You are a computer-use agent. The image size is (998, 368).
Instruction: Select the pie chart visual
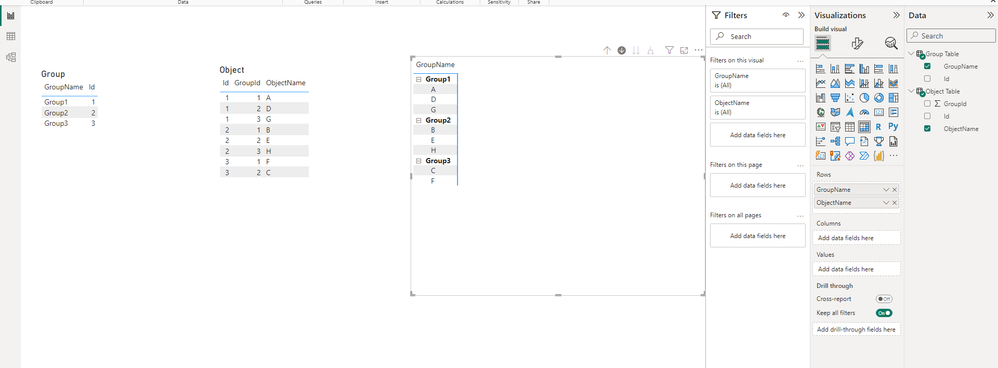864,97
